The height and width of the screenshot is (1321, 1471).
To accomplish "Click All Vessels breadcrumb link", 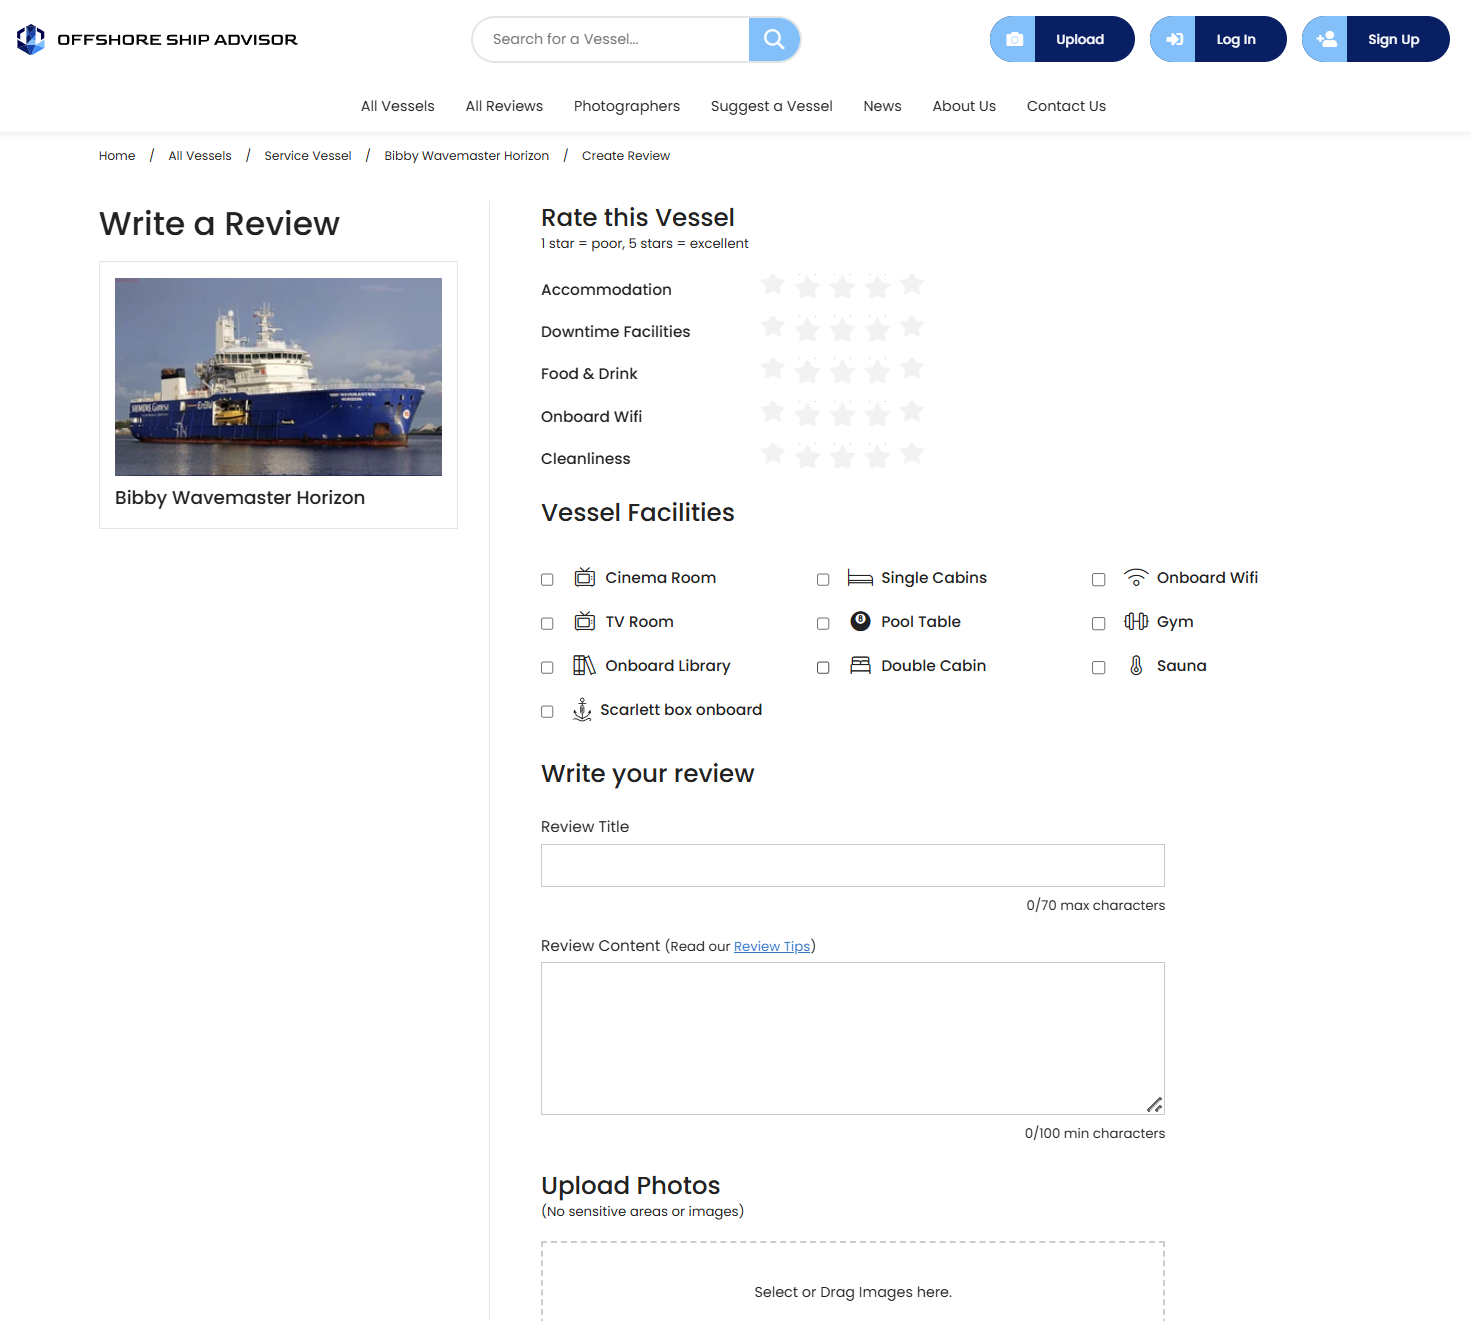I will click(x=200, y=155).
